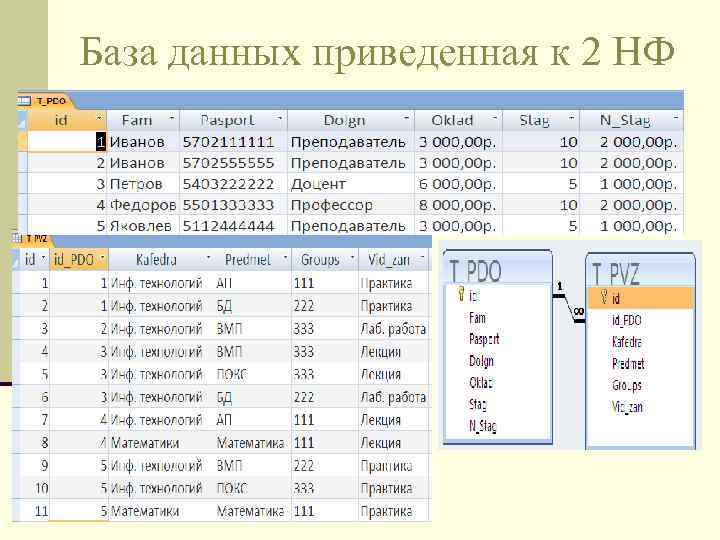Click the Oklad column header
720x540 pixels.
pos(458,120)
